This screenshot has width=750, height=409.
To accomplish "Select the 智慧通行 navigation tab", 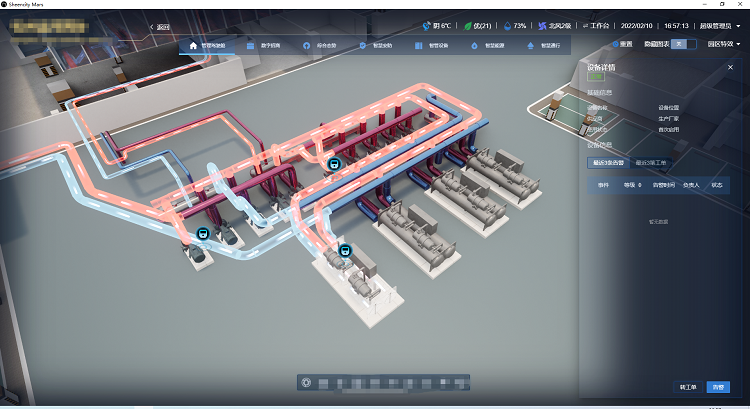I will pyautogui.click(x=543, y=45).
